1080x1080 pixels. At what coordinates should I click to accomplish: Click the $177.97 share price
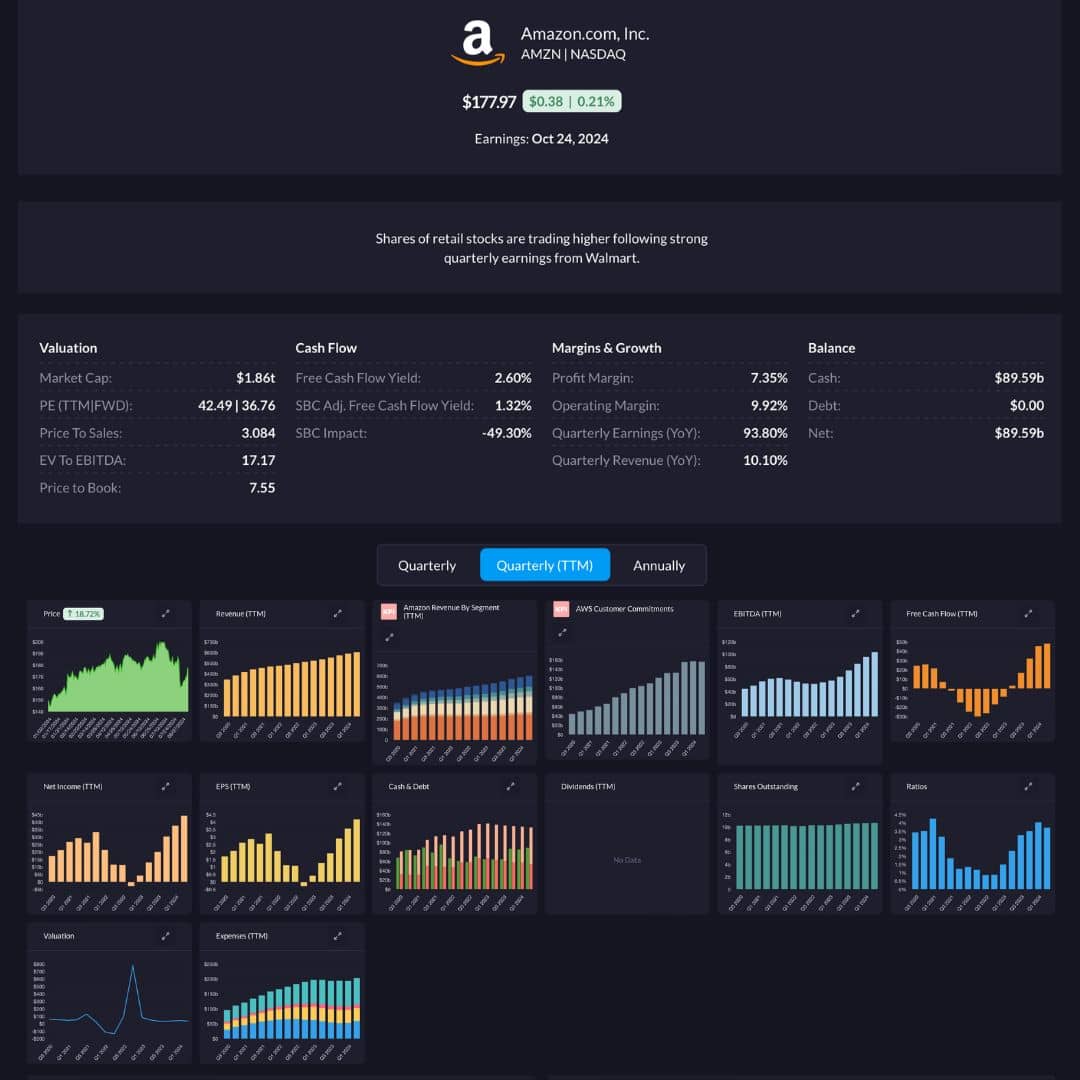coord(489,102)
